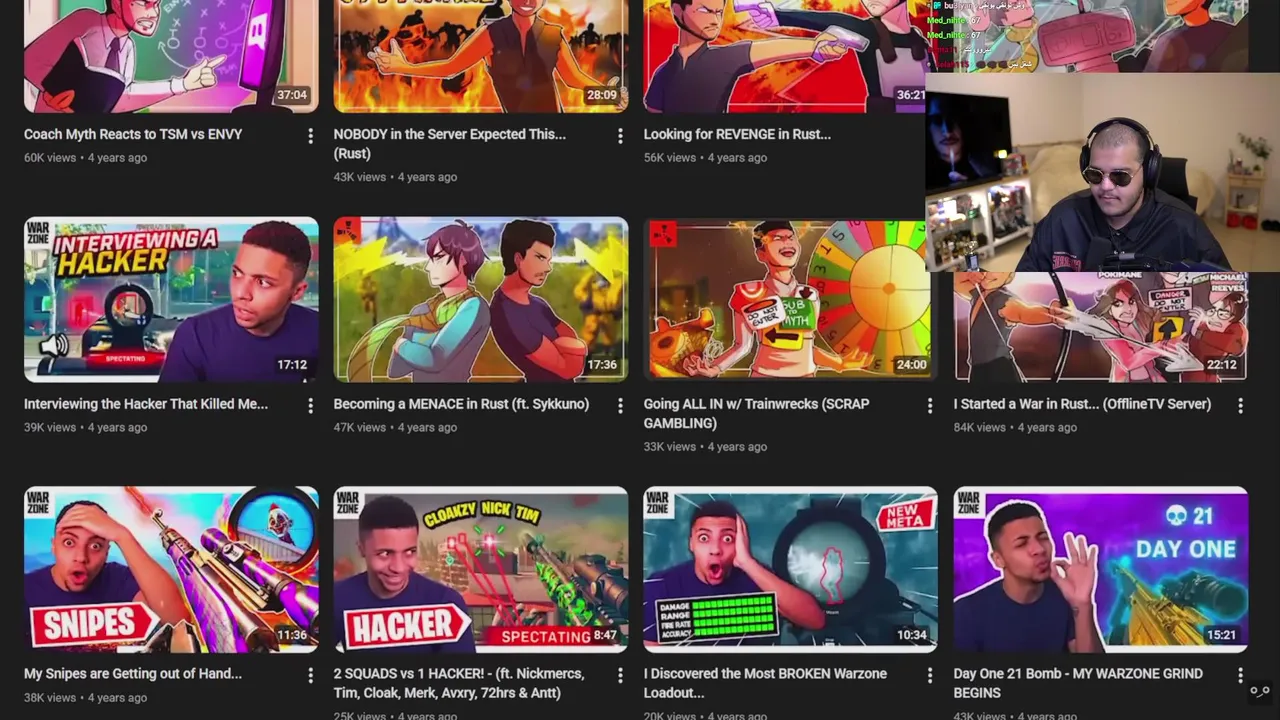Open three-dot menu for Day One 21 Bomb
1280x720 pixels.
click(x=1240, y=676)
